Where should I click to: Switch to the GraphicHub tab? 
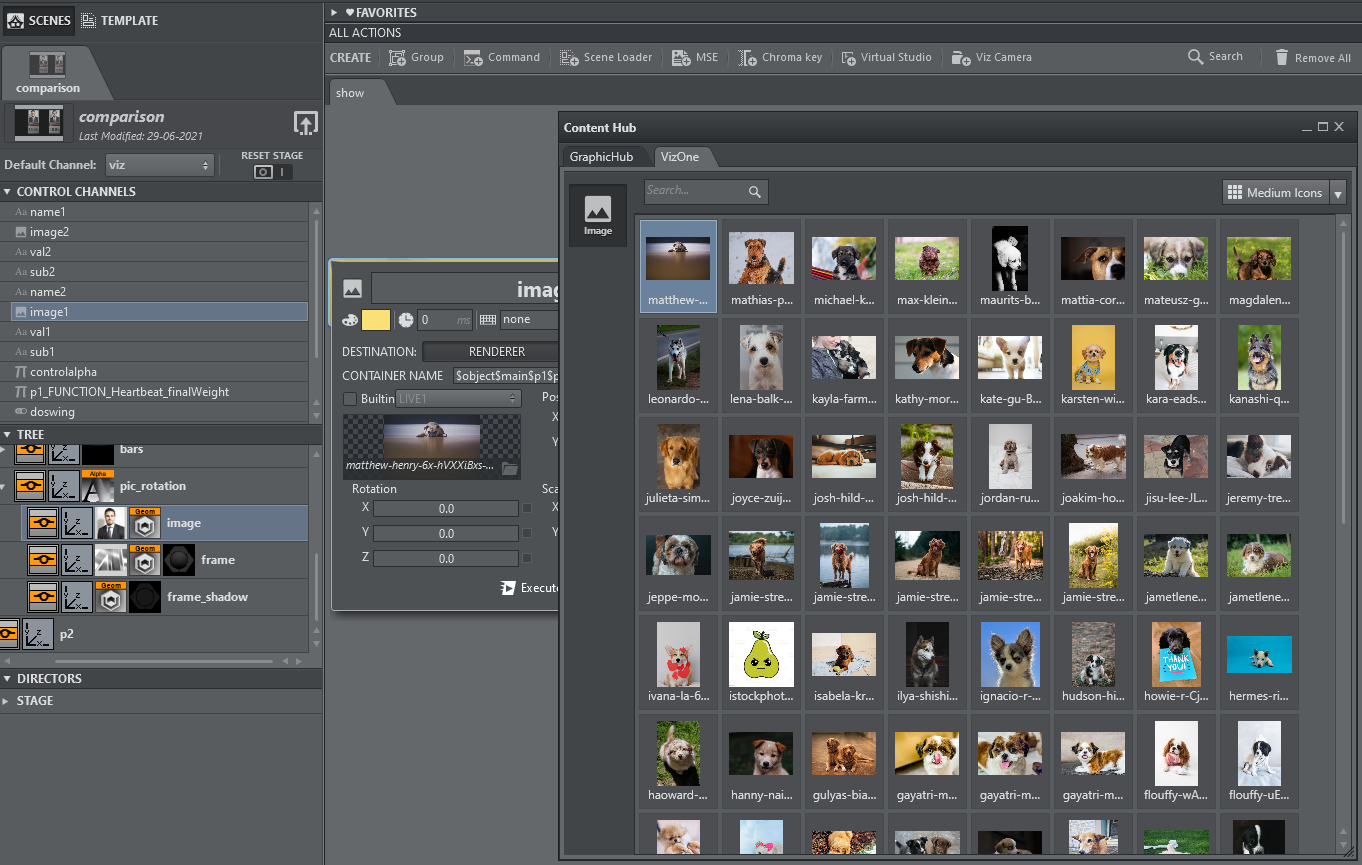(601, 157)
